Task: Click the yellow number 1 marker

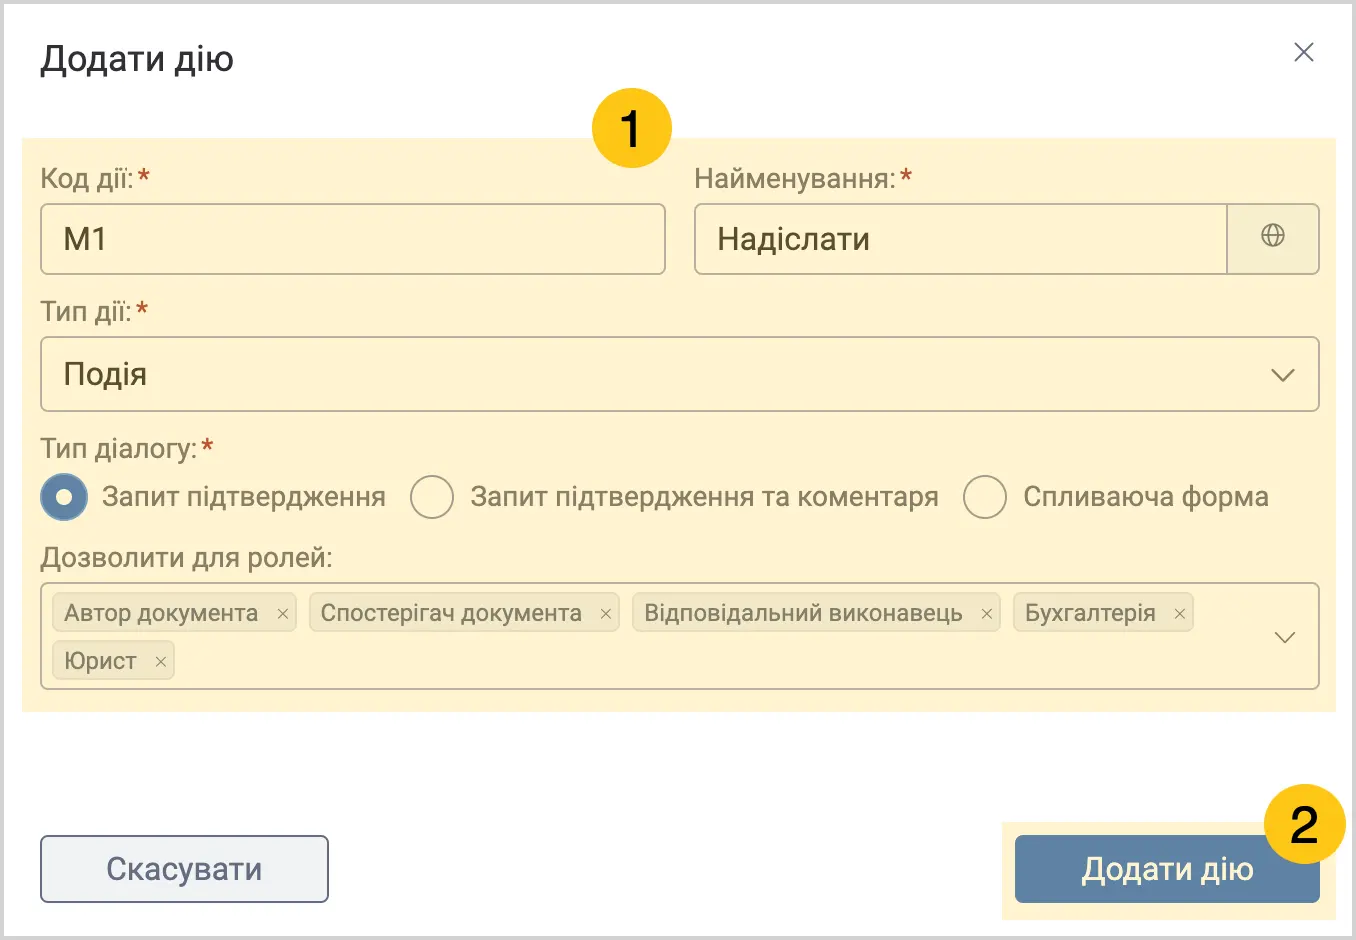Action: tap(631, 128)
